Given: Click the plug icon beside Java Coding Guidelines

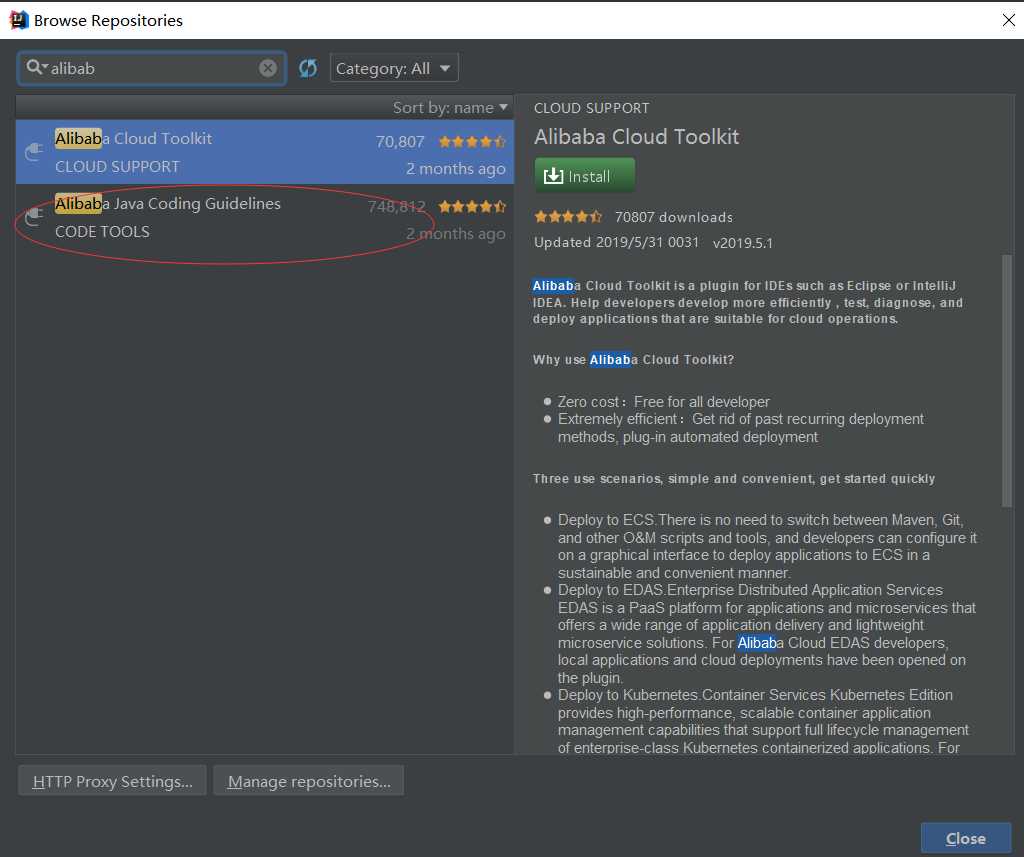Looking at the screenshot, I should click(x=33, y=217).
